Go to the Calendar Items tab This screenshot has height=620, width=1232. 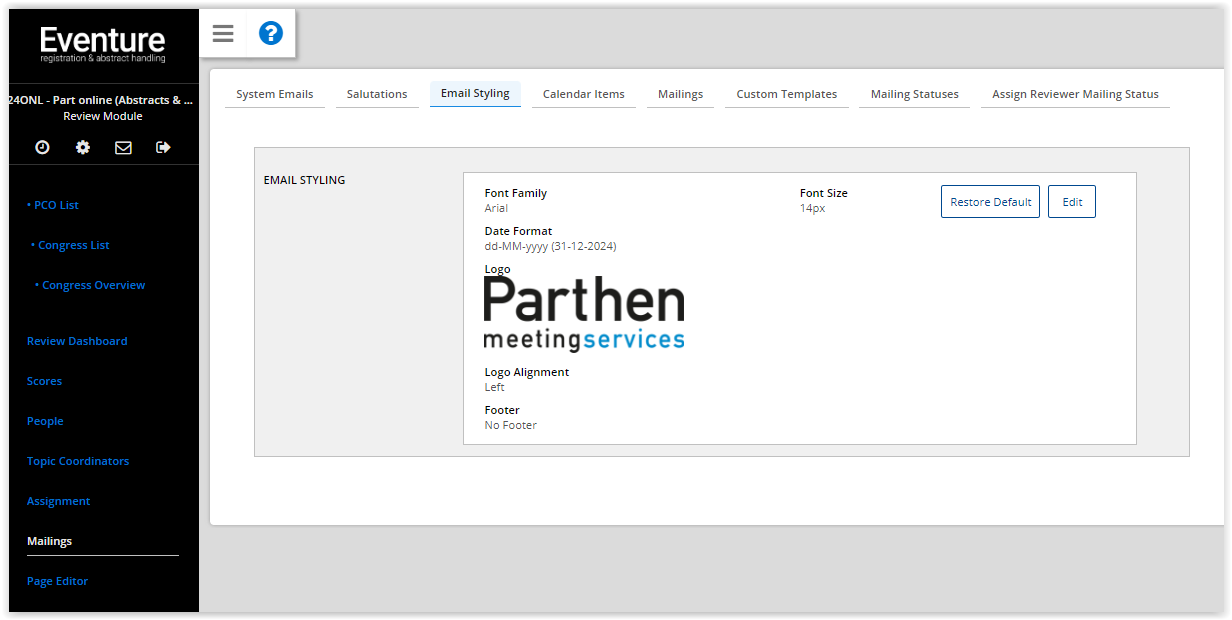click(x=584, y=94)
